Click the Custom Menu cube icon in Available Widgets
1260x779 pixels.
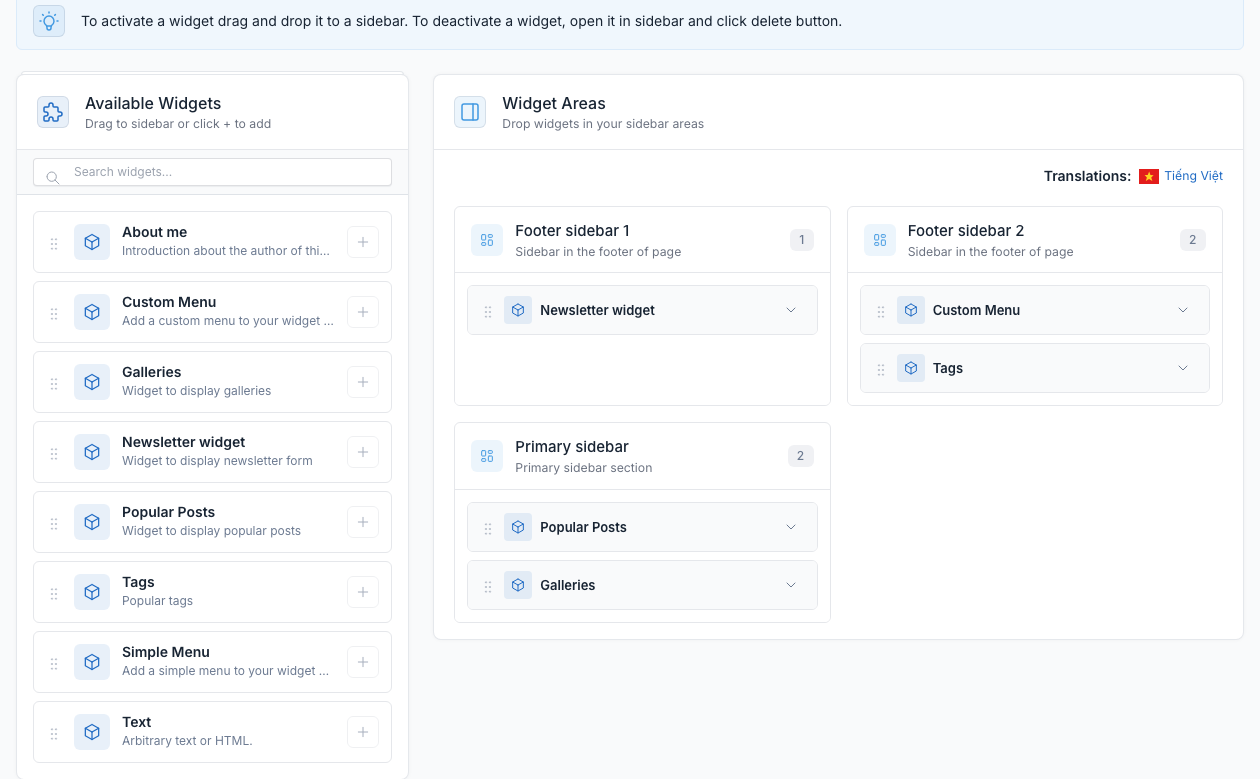click(92, 312)
